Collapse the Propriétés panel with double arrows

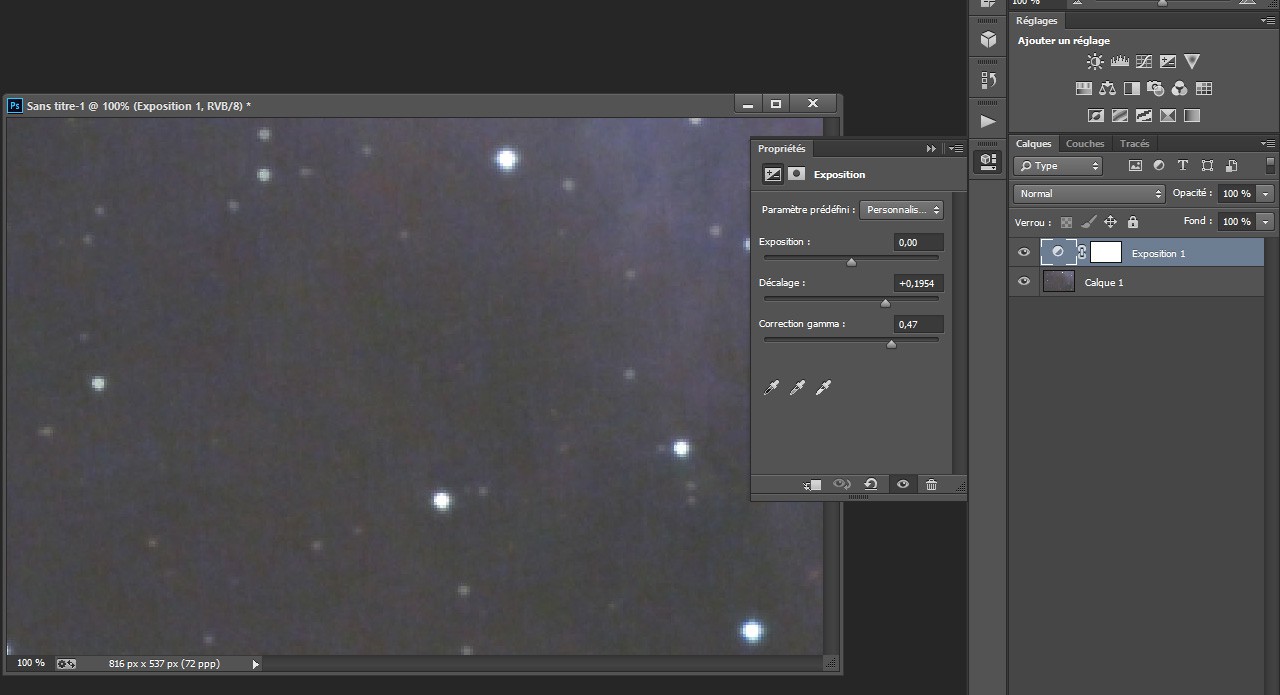click(931, 149)
